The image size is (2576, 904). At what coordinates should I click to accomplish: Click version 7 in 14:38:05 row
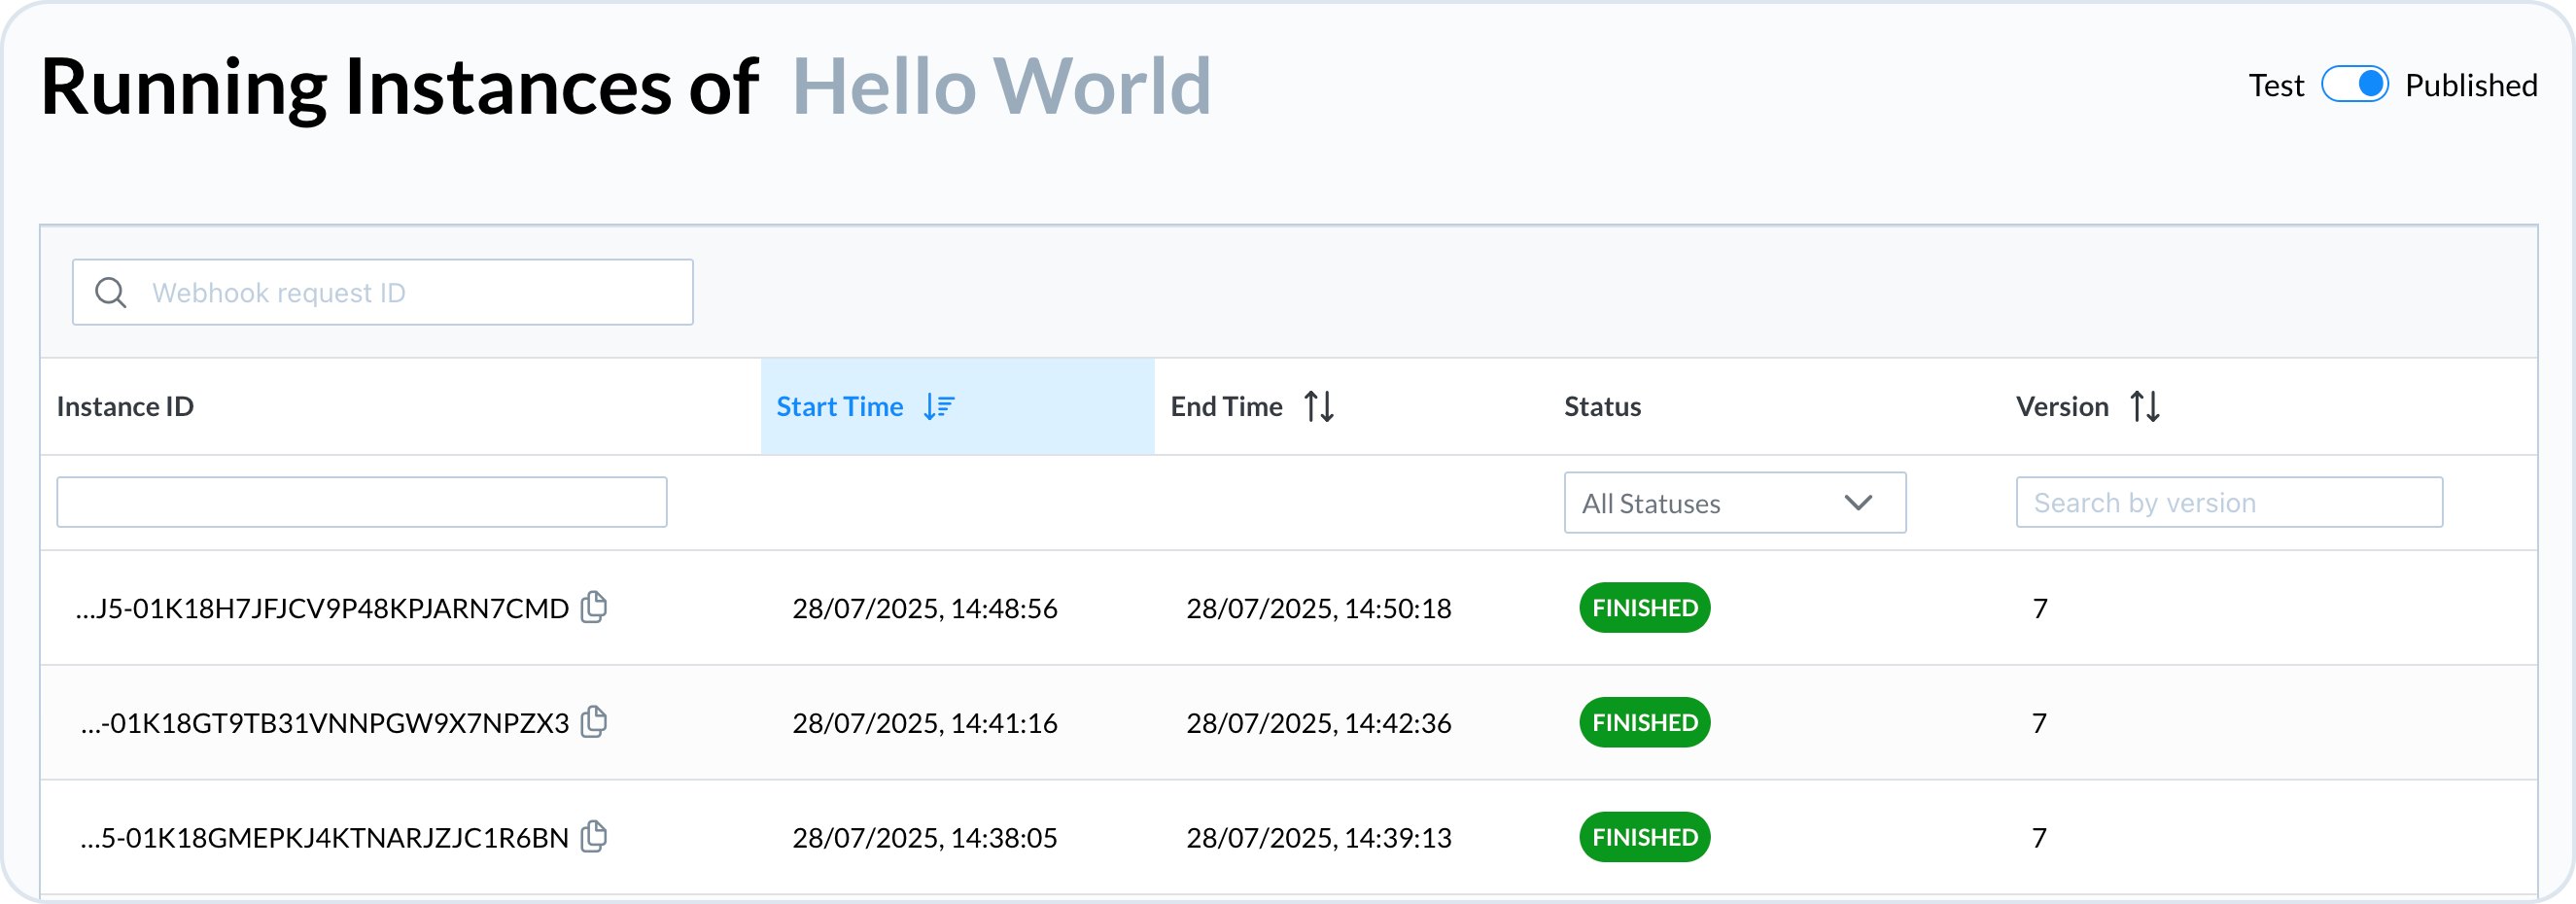point(2040,838)
